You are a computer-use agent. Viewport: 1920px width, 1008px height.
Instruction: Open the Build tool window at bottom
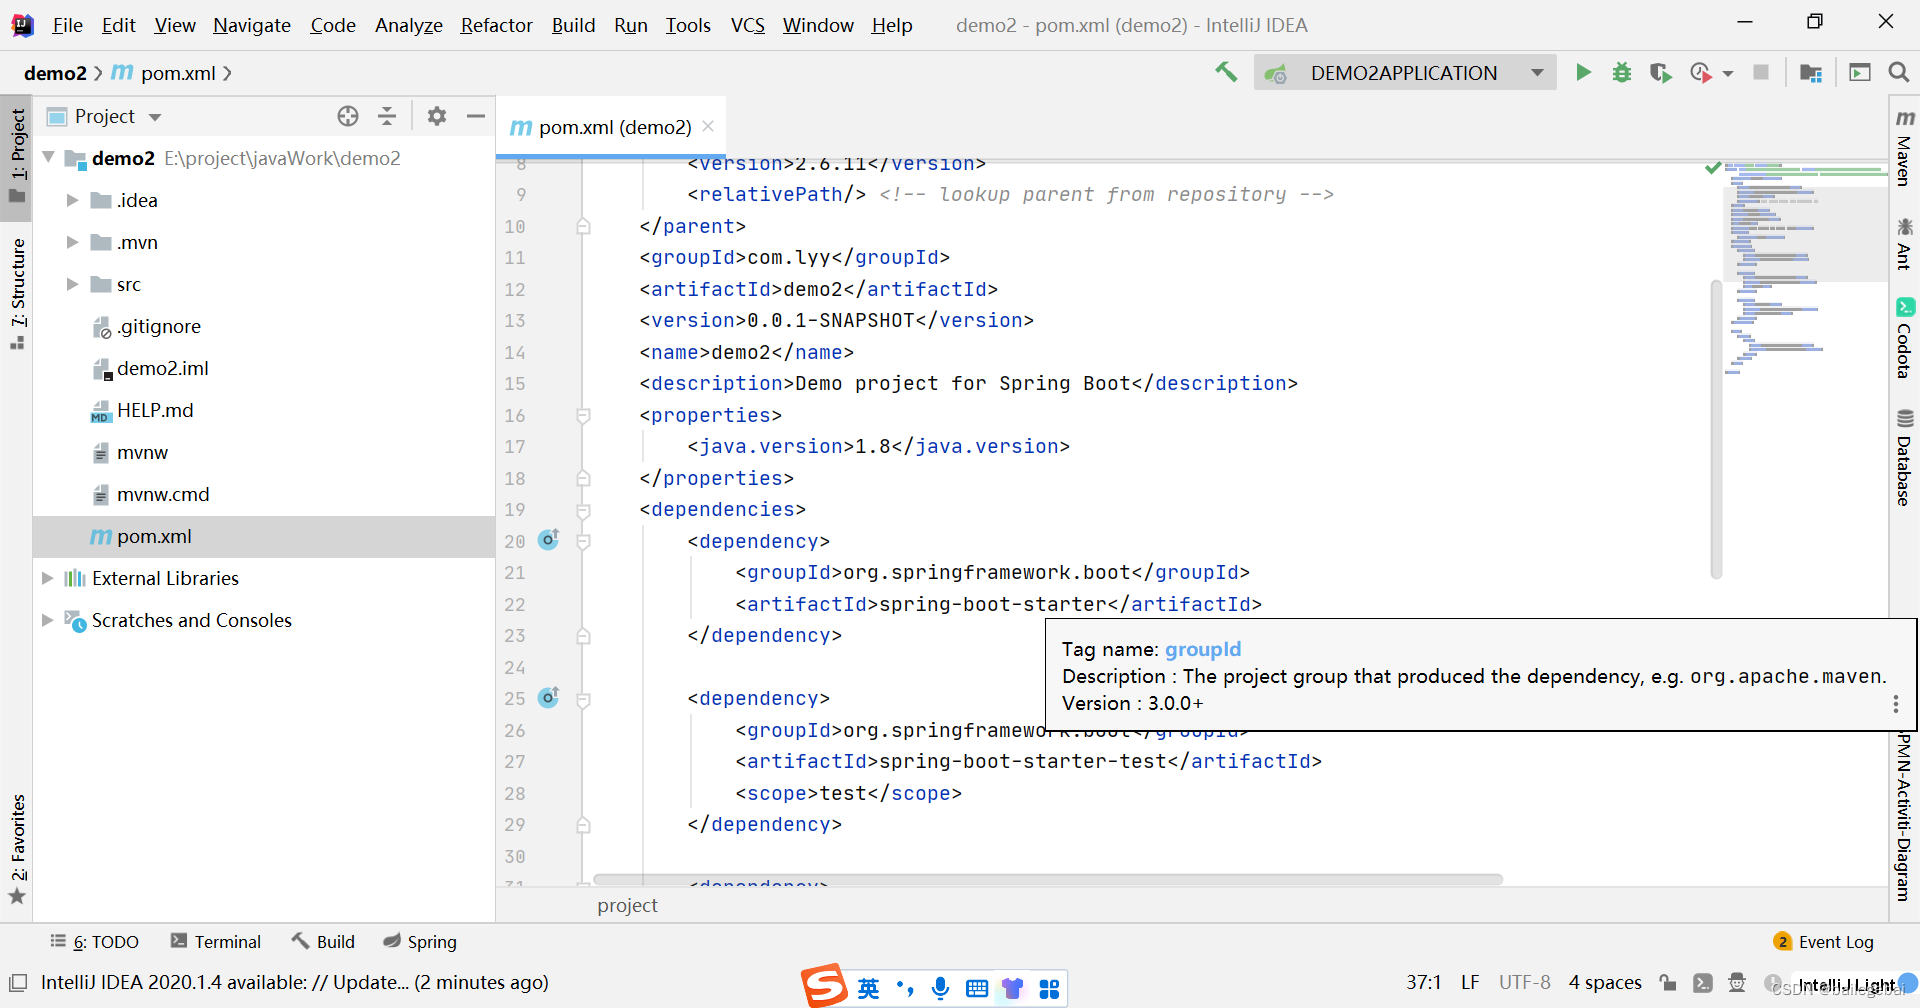pyautogui.click(x=323, y=942)
